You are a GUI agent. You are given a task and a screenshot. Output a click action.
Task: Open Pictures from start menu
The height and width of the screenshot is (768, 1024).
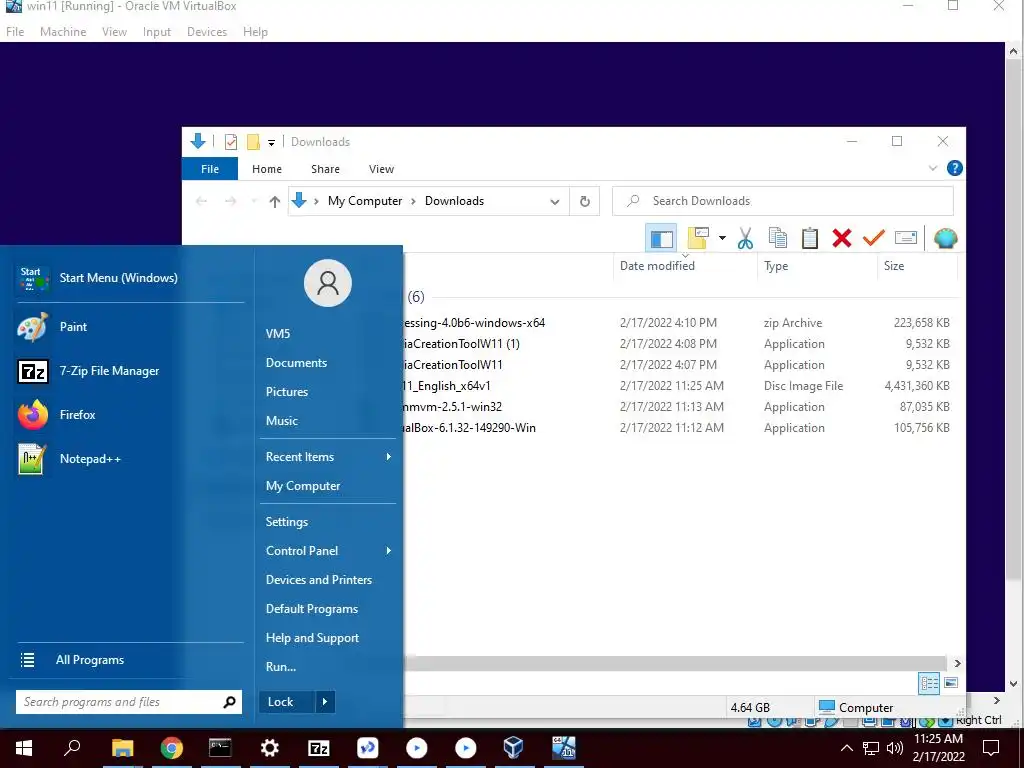click(x=287, y=392)
